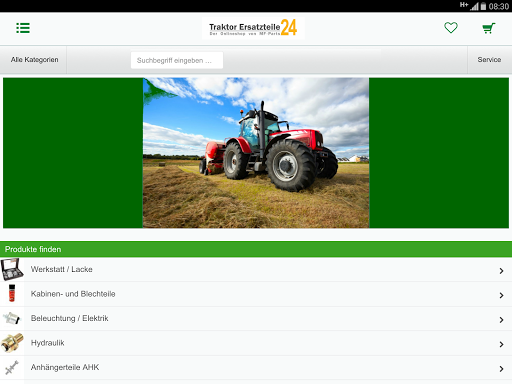Open the Service menu
Viewport: 512px width, 384px height.
click(x=489, y=60)
